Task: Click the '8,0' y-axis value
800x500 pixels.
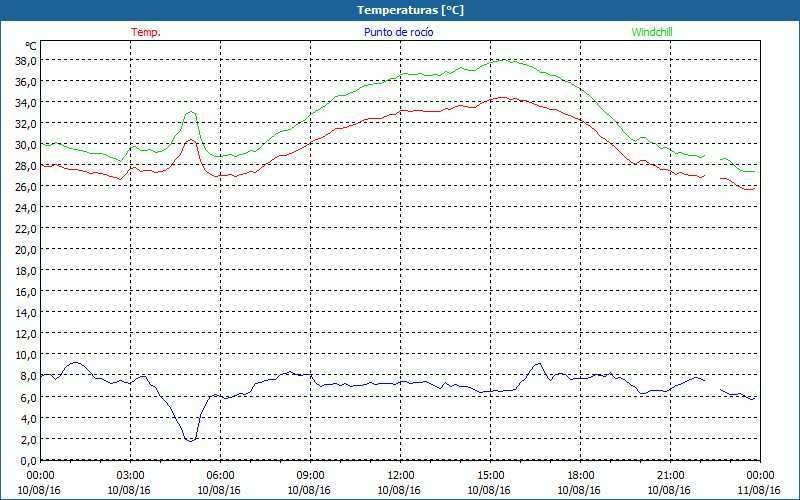Action: [x=29, y=376]
